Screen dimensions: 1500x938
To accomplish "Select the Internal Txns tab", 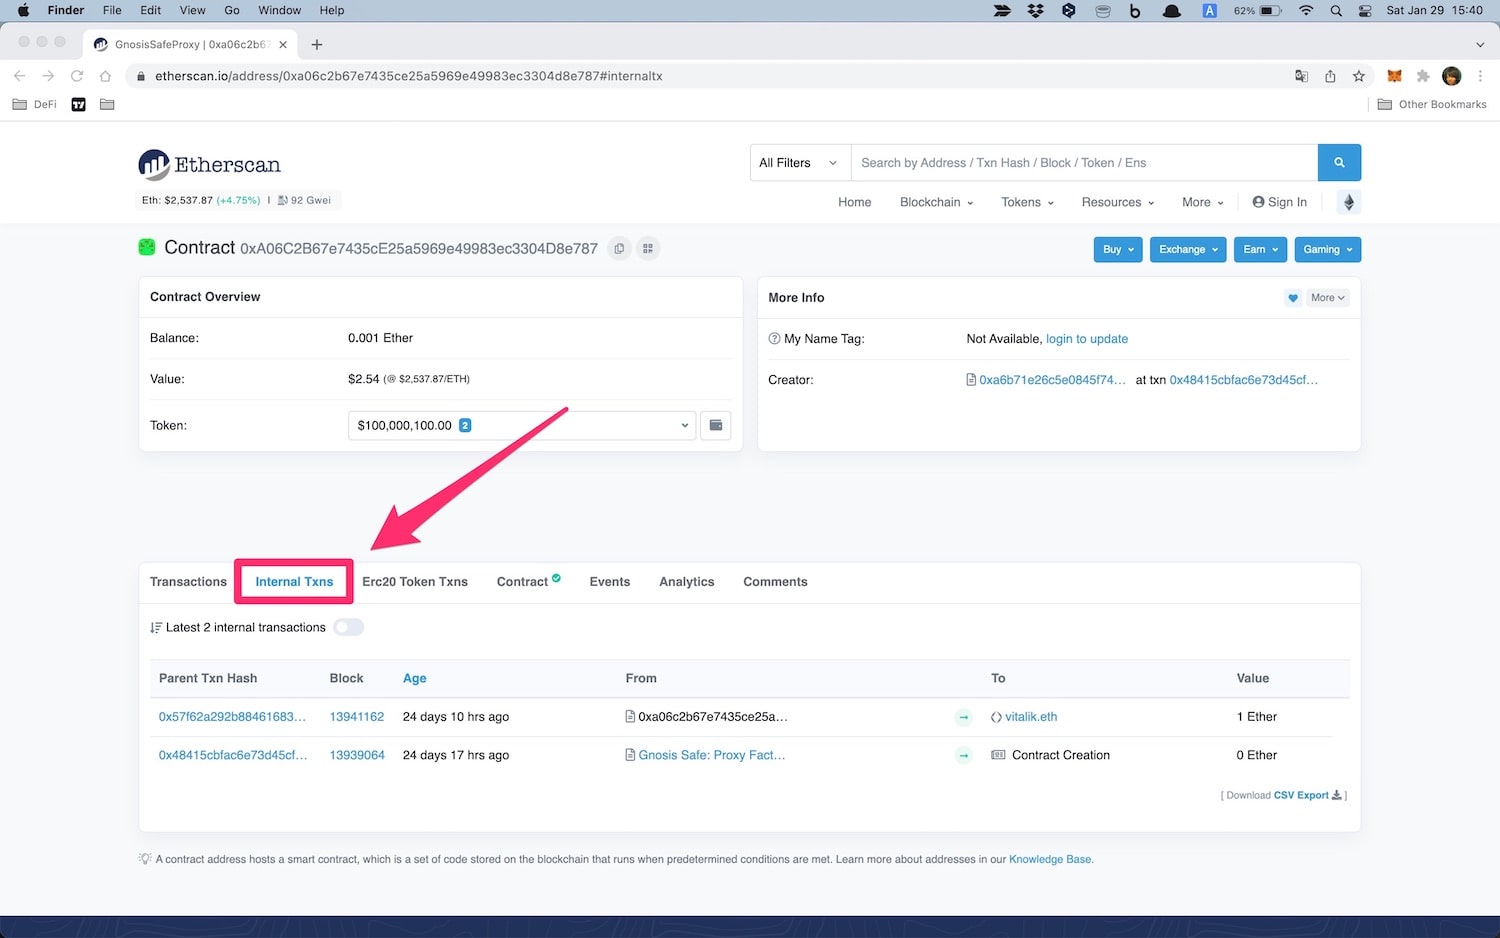I will point(294,582).
